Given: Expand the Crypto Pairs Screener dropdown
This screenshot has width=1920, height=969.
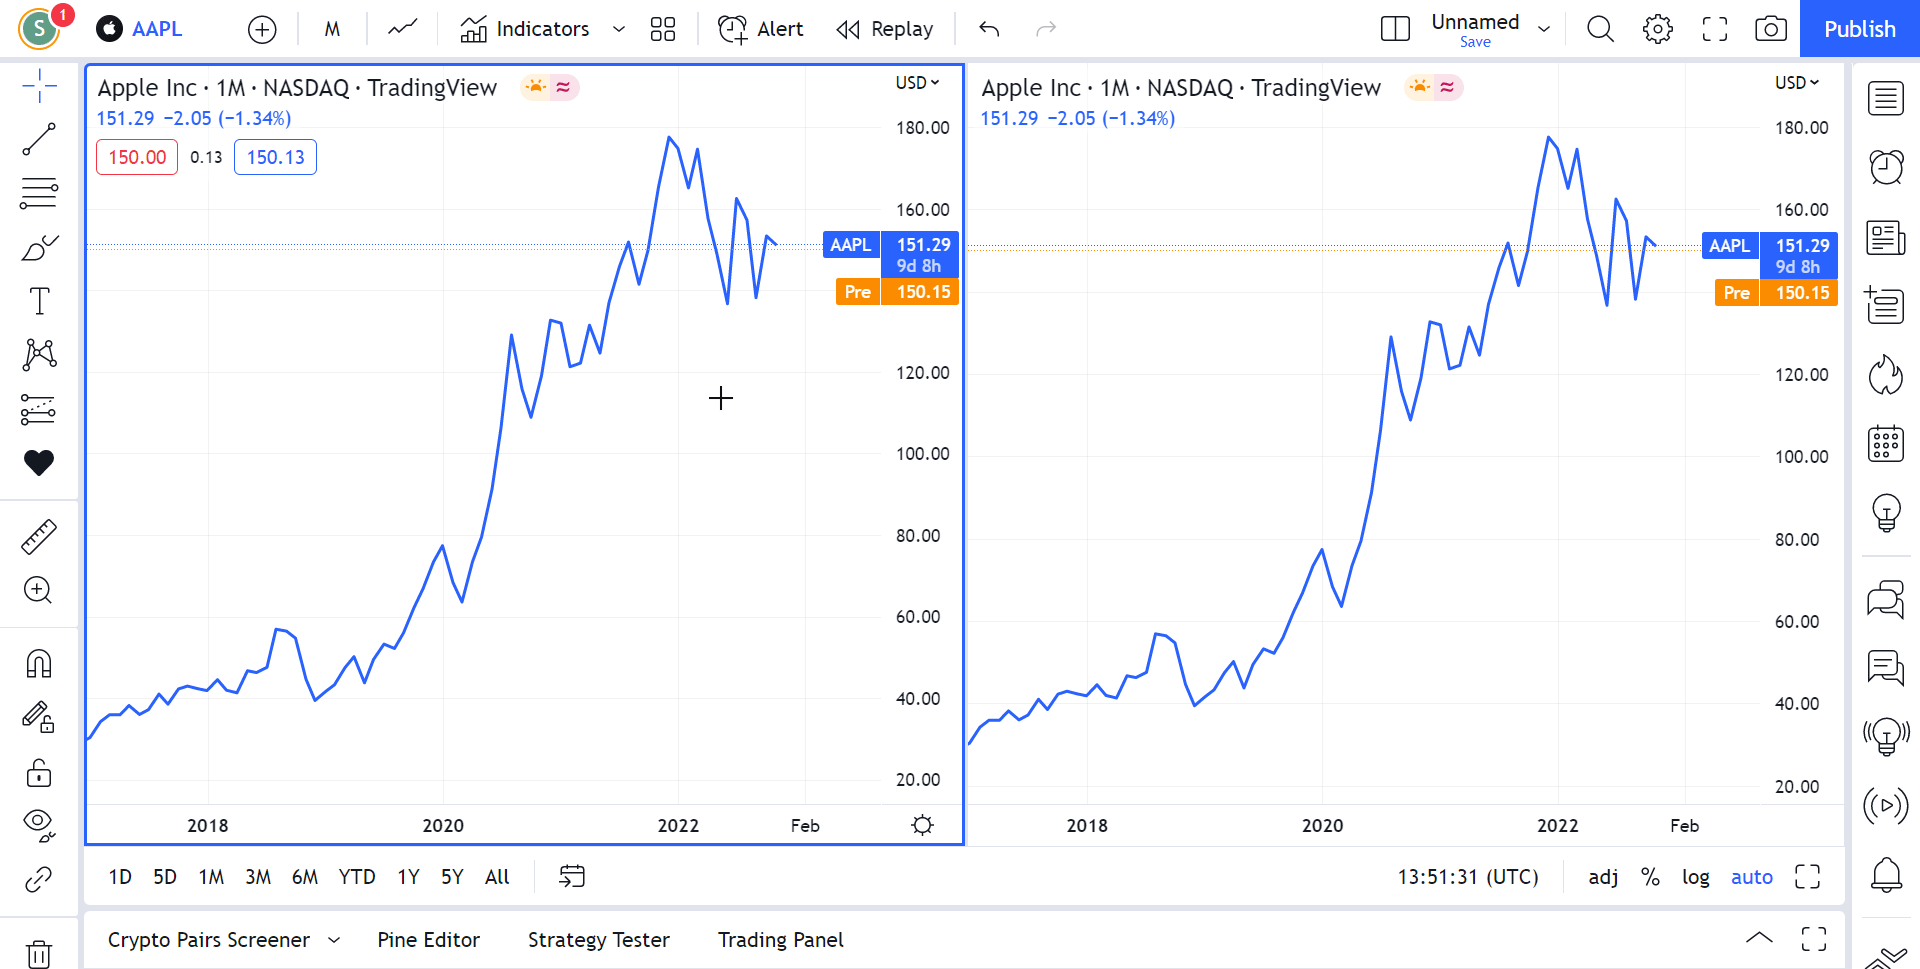Looking at the screenshot, I should (x=334, y=940).
